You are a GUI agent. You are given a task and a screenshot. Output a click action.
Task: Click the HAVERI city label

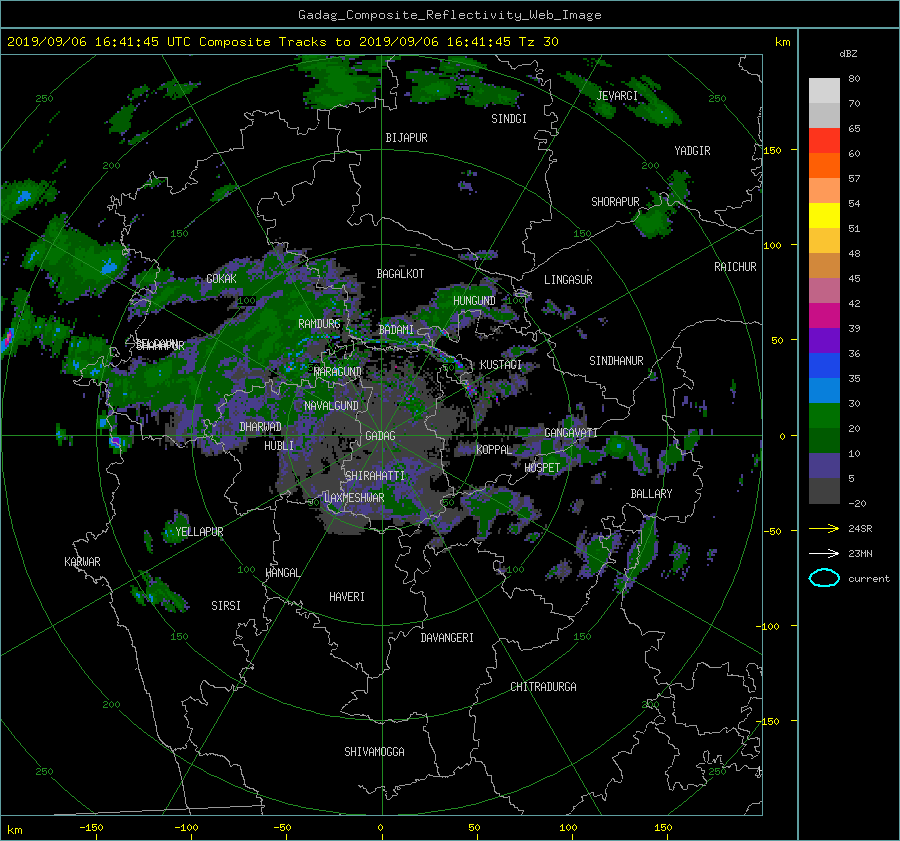347,597
